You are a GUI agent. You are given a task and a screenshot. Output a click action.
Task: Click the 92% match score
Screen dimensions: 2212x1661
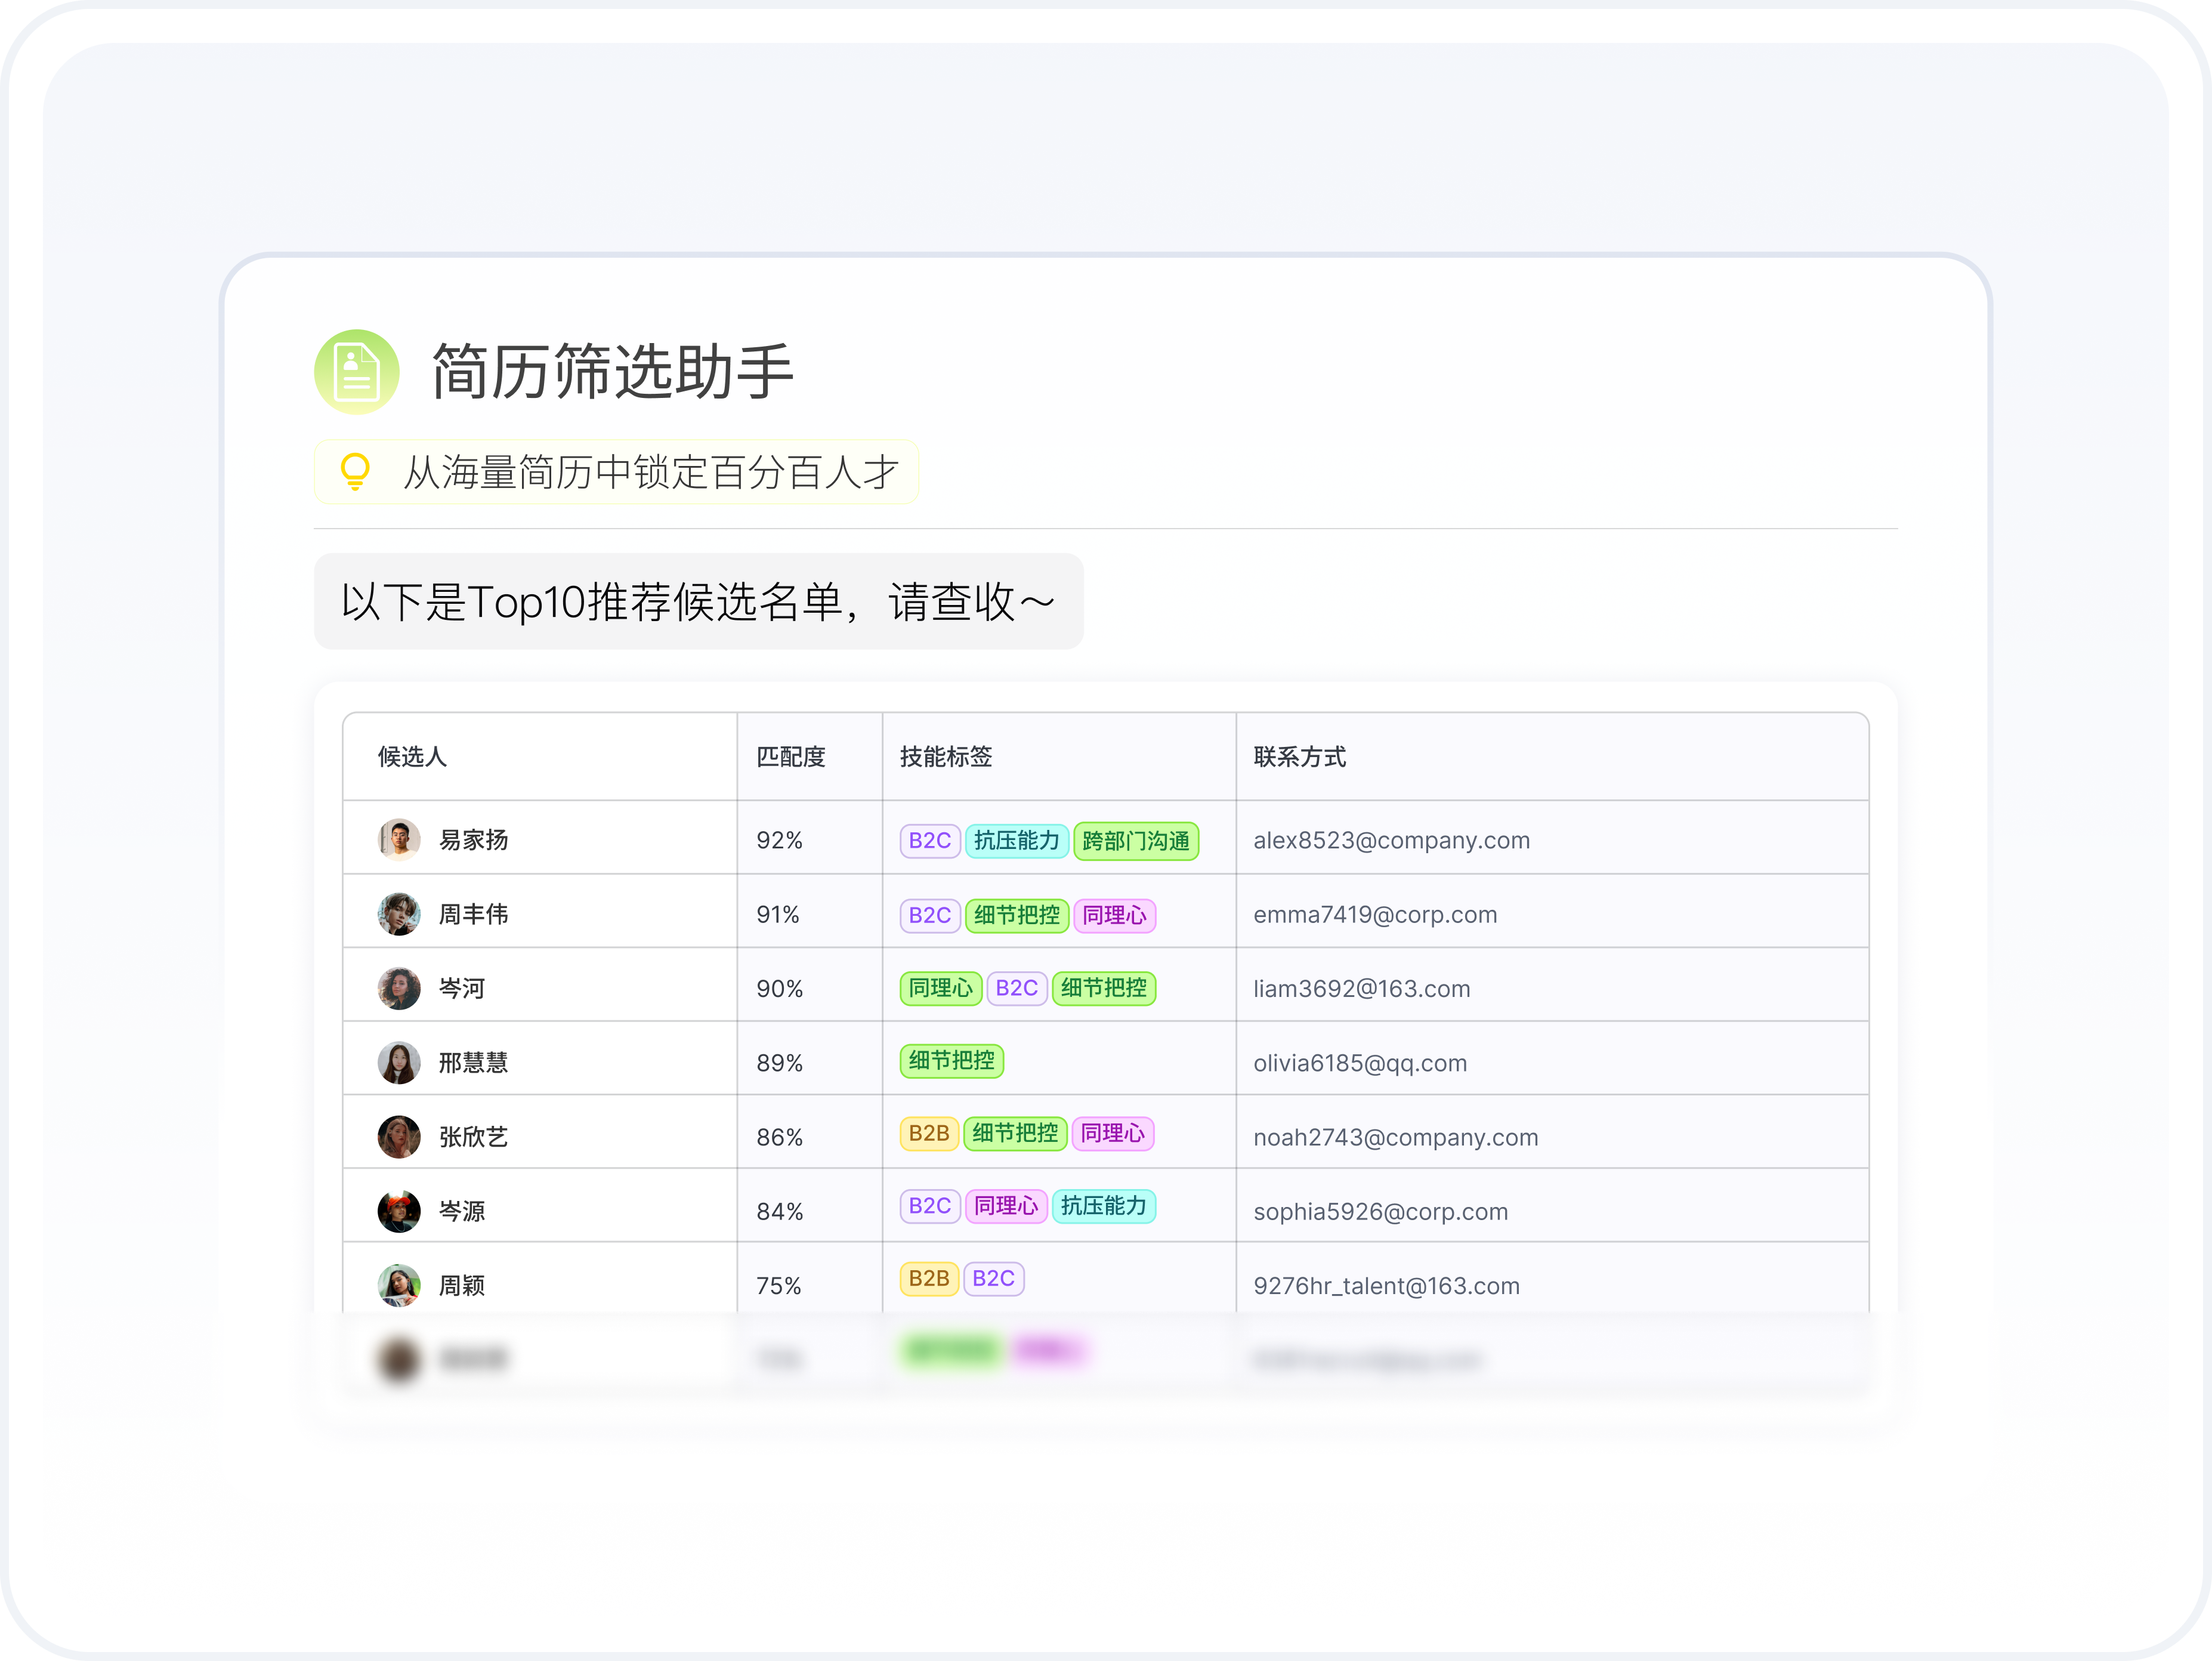pyautogui.click(x=780, y=840)
